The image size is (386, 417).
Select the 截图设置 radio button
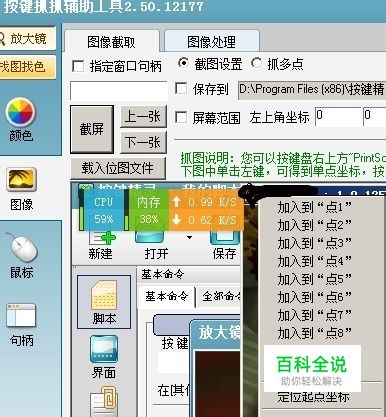pos(183,63)
